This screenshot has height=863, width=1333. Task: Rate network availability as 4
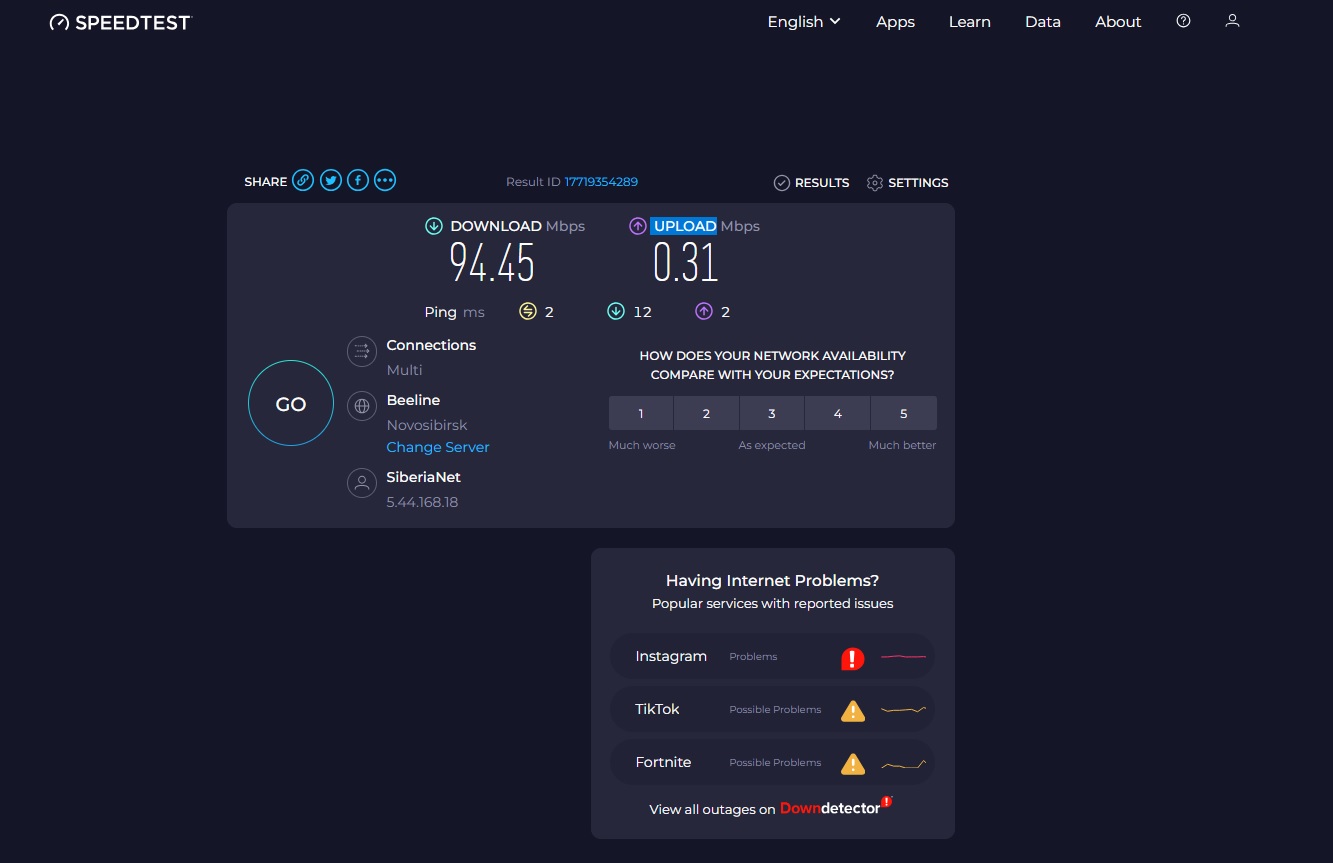(837, 413)
